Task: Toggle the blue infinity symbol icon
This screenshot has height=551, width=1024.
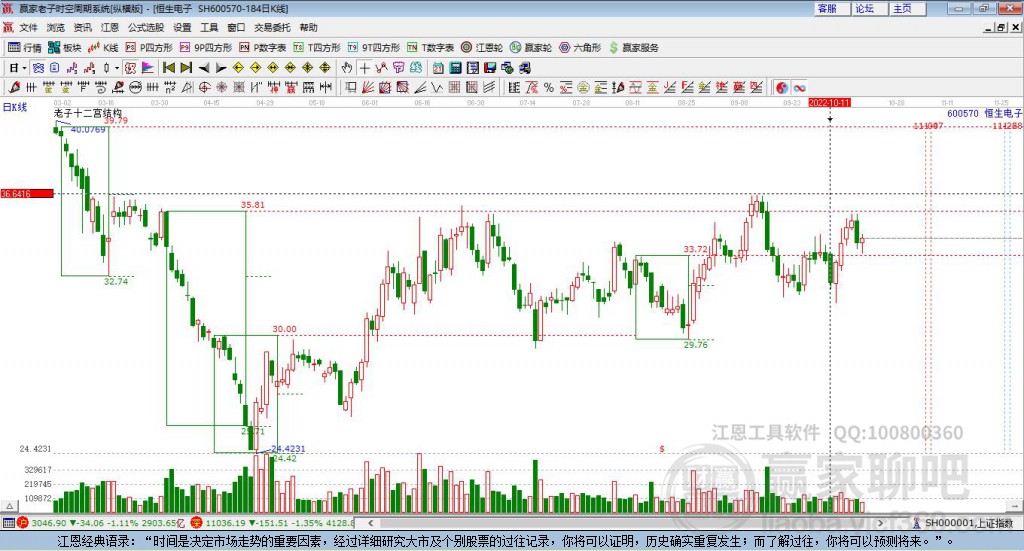Action: point(799,87)
